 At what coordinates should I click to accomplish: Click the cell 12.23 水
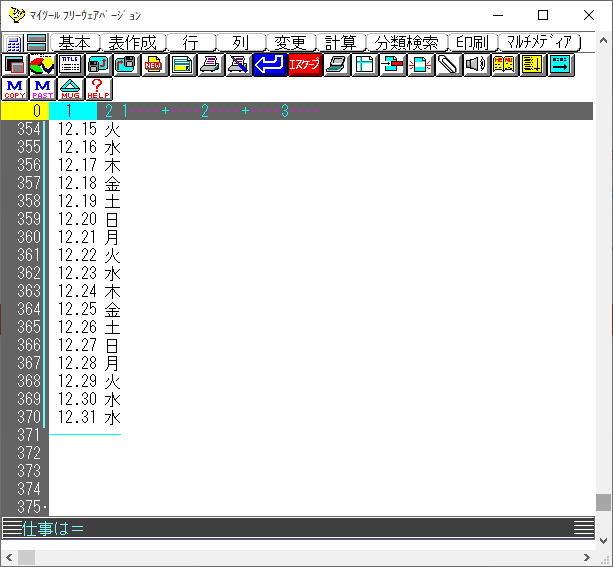coord(89,273)
